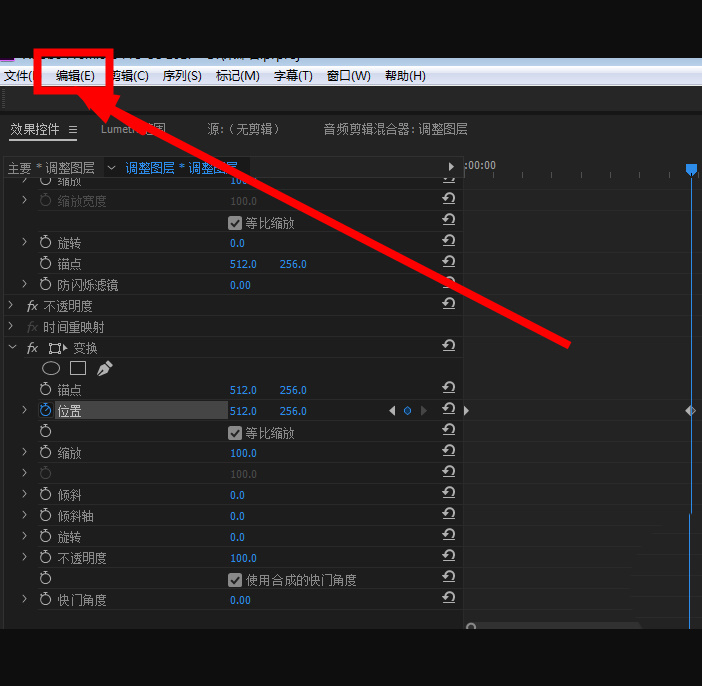The width and height of the screenshot is (702, 686).
Task: Expand the 缩放宽度 property in Motion
Action: [x=25, y=200]
